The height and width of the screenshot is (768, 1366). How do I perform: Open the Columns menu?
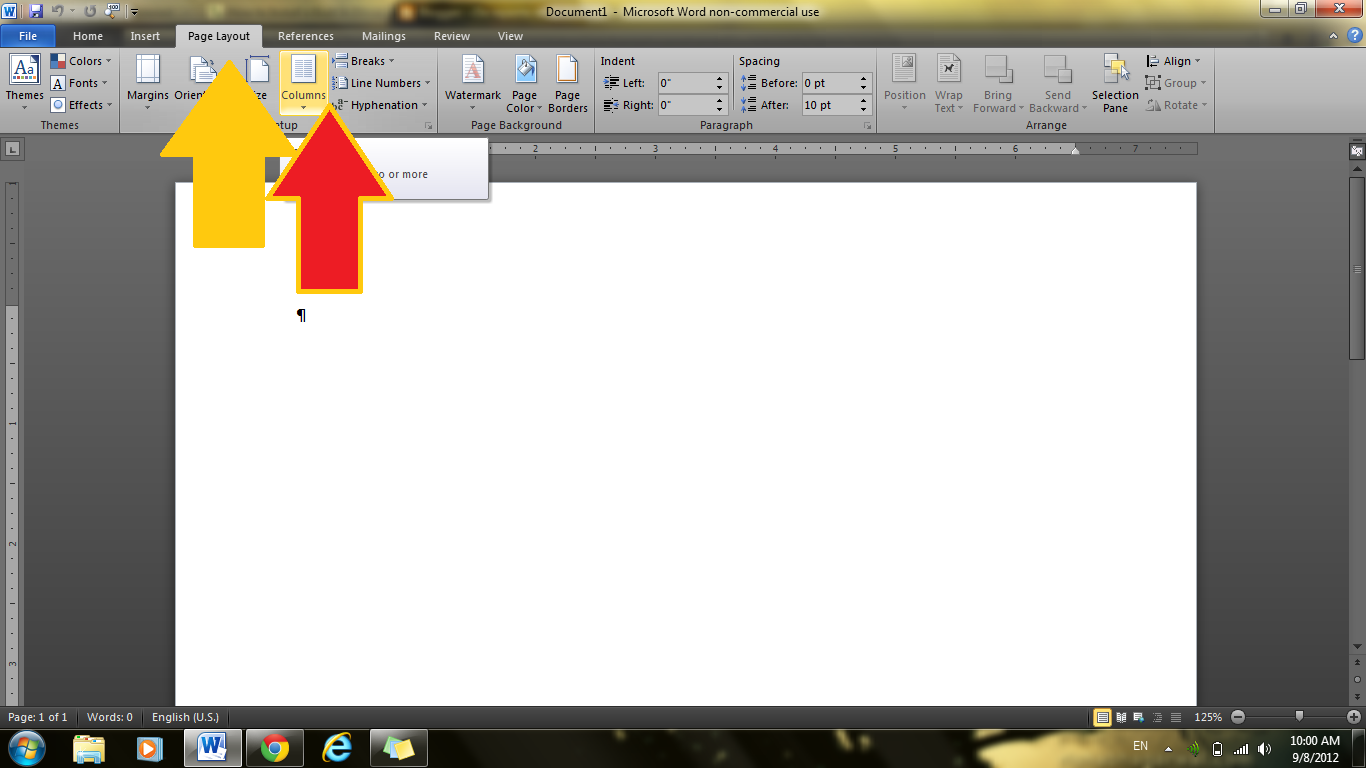pos(303,82)
